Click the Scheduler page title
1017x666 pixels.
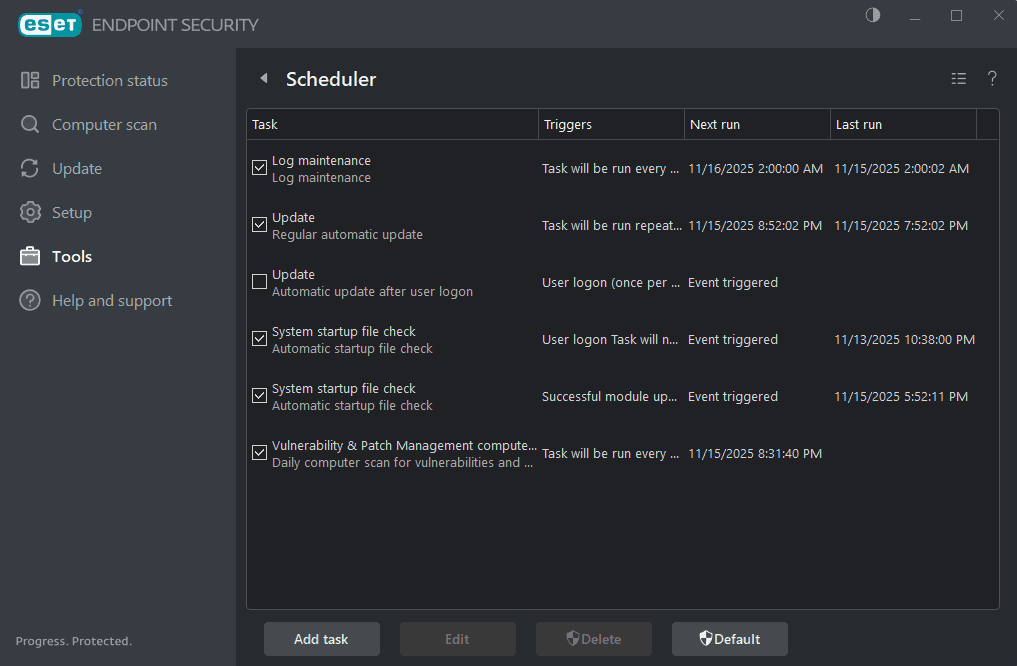[331, 79]
